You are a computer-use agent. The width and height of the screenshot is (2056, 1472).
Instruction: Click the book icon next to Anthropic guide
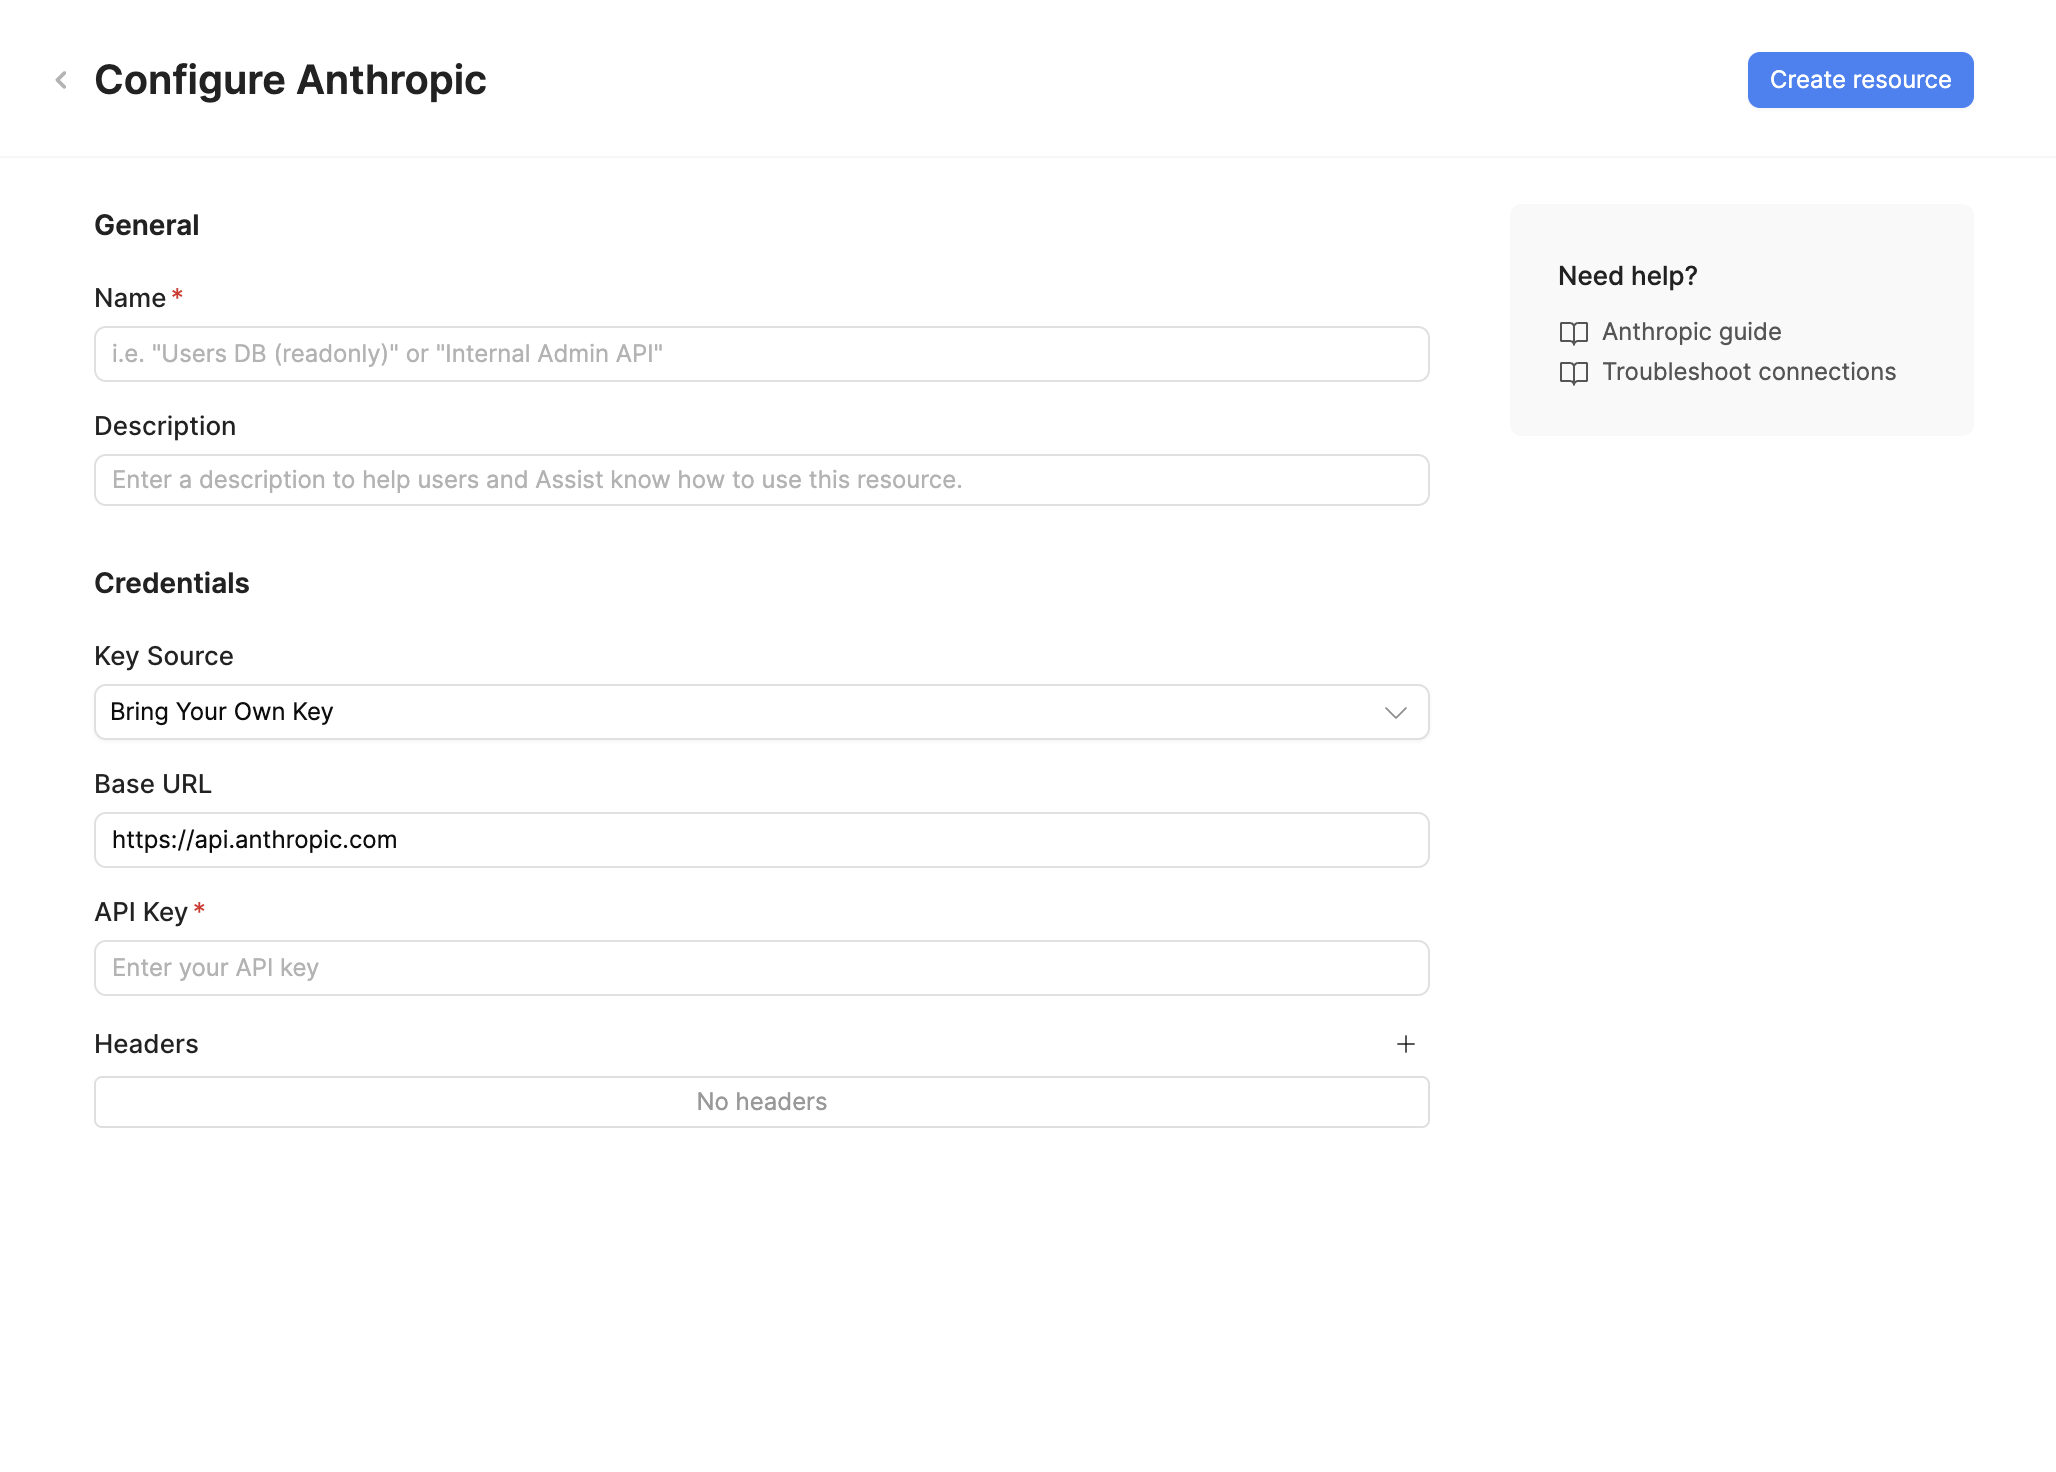pyautogui.click(x=1573, y=333)
